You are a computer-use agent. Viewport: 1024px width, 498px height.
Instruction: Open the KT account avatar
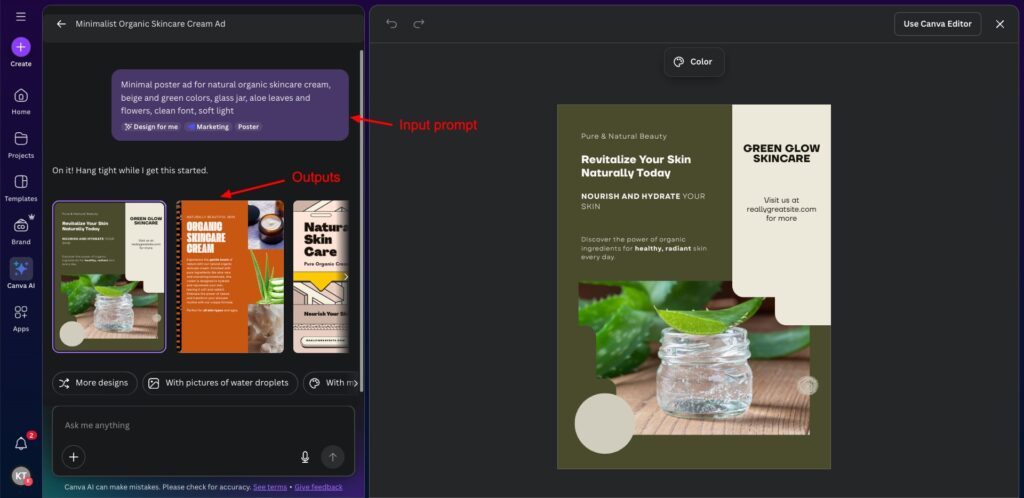coord(21,476)
